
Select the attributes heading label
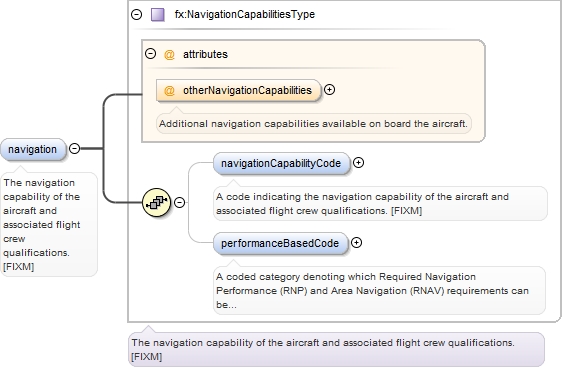click(x=205, y=54)
